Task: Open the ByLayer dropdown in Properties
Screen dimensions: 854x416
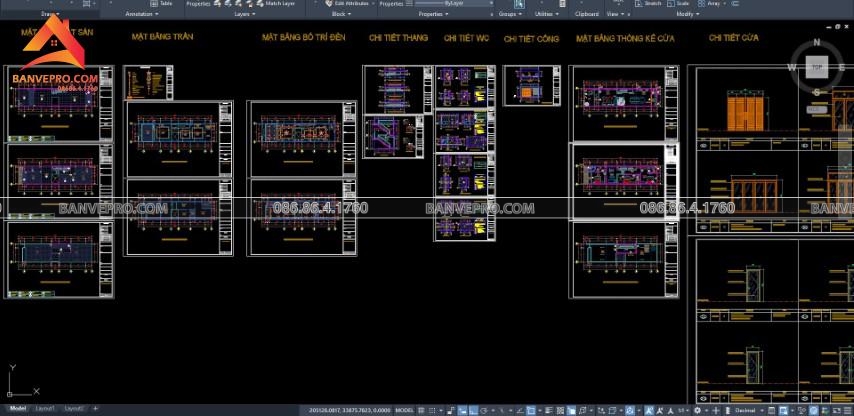Action: point(454,3)
